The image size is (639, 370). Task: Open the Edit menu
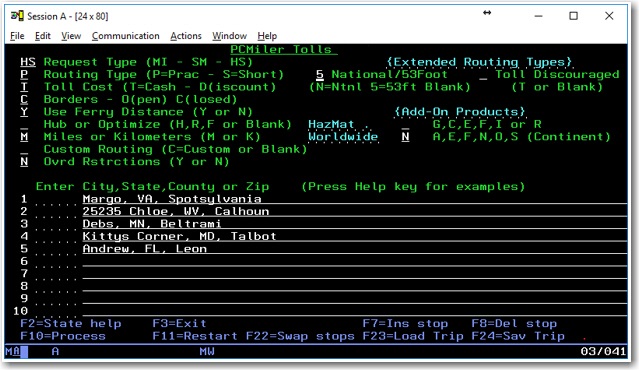click(43, 36)
